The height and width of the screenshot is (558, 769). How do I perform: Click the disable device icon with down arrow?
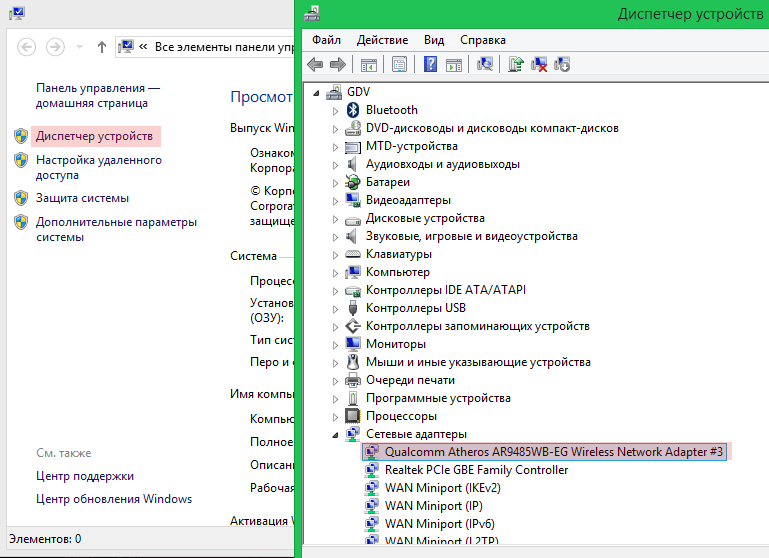(562, 65)
